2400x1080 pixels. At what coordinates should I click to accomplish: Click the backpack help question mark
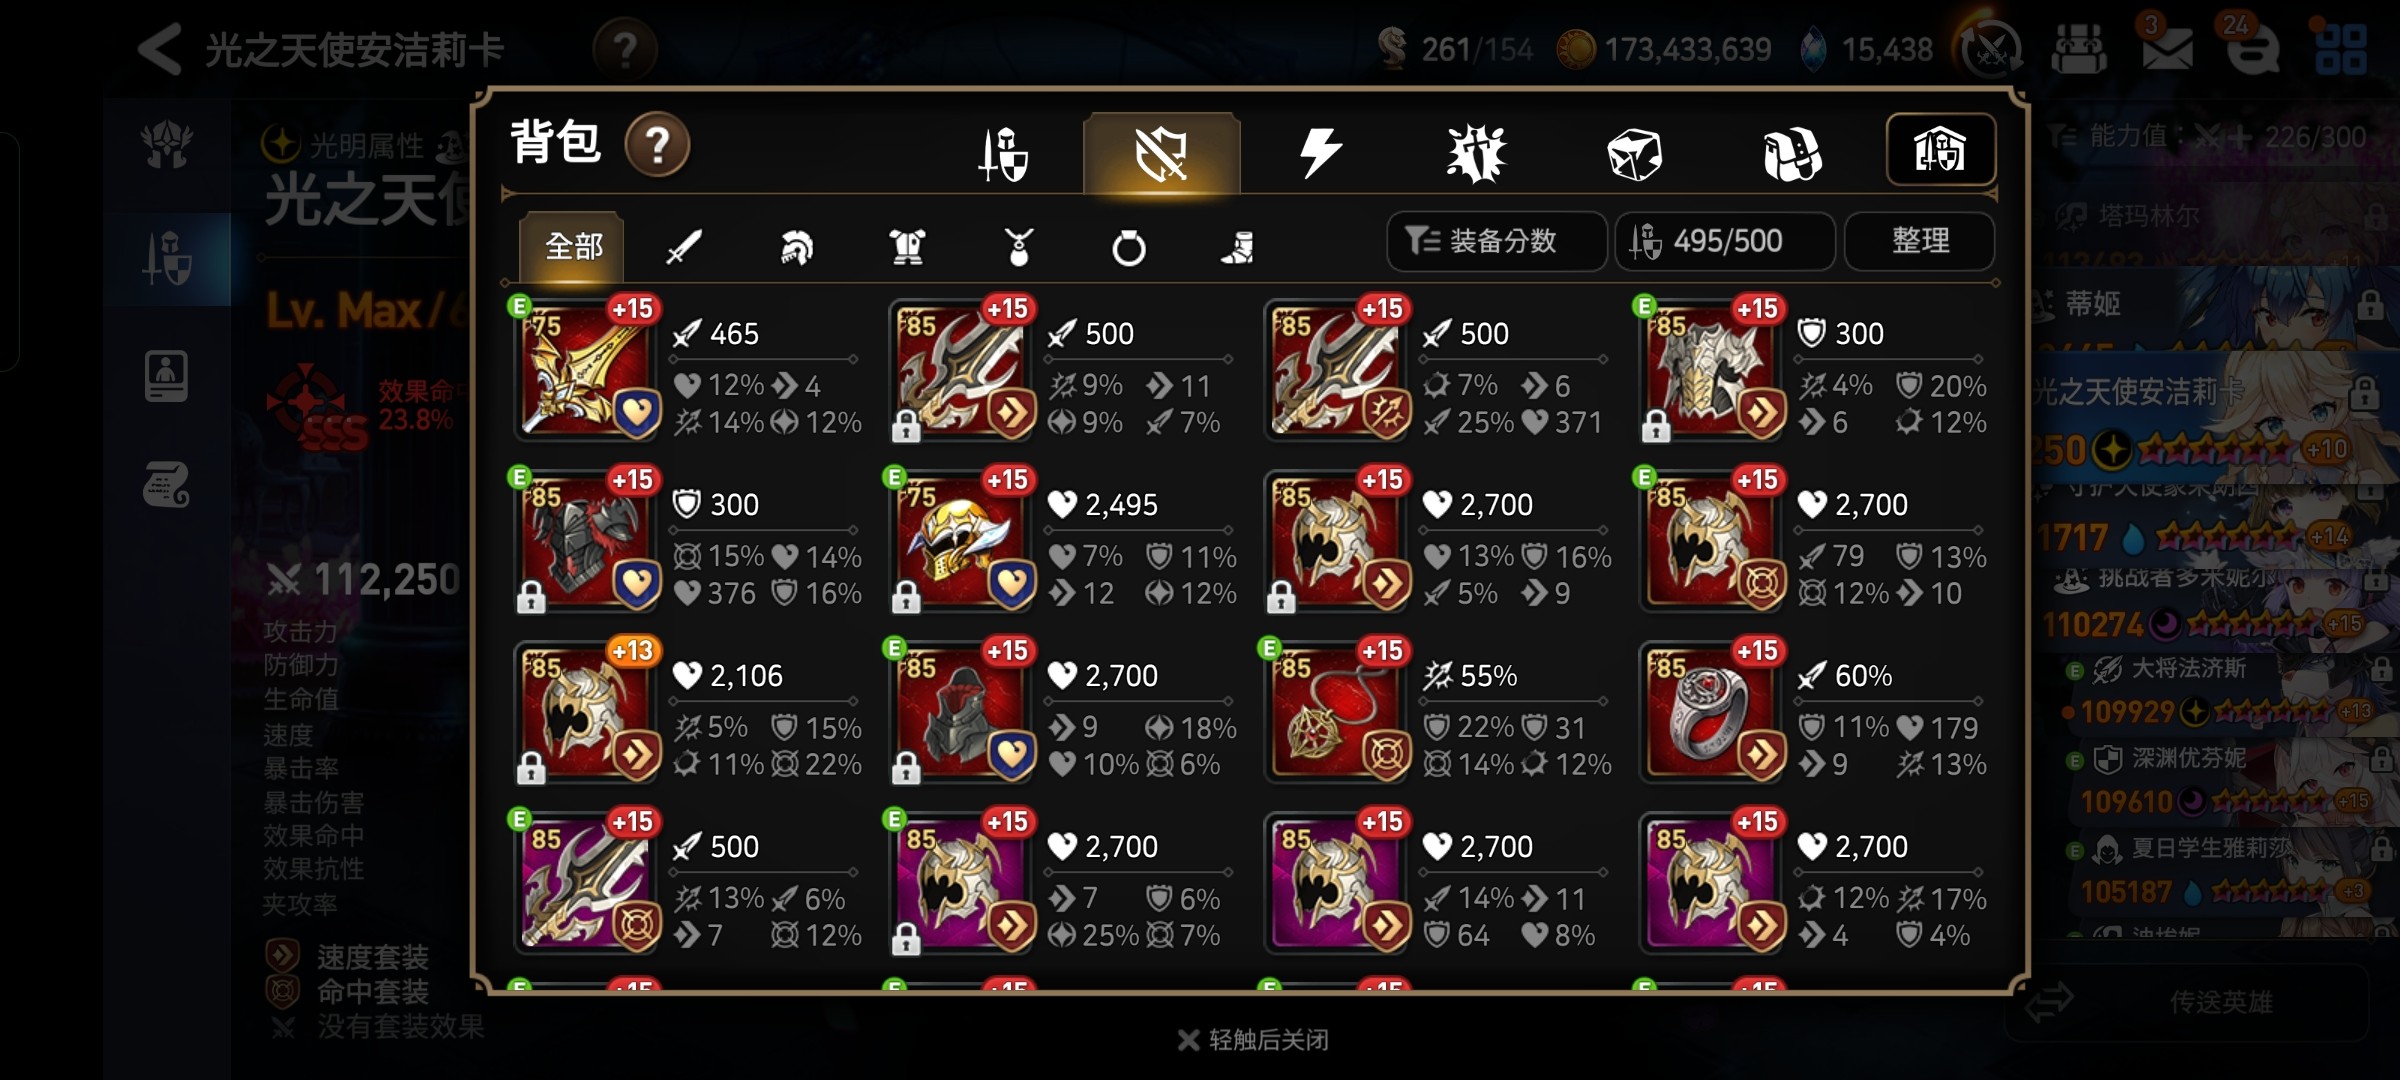(657, 145)
